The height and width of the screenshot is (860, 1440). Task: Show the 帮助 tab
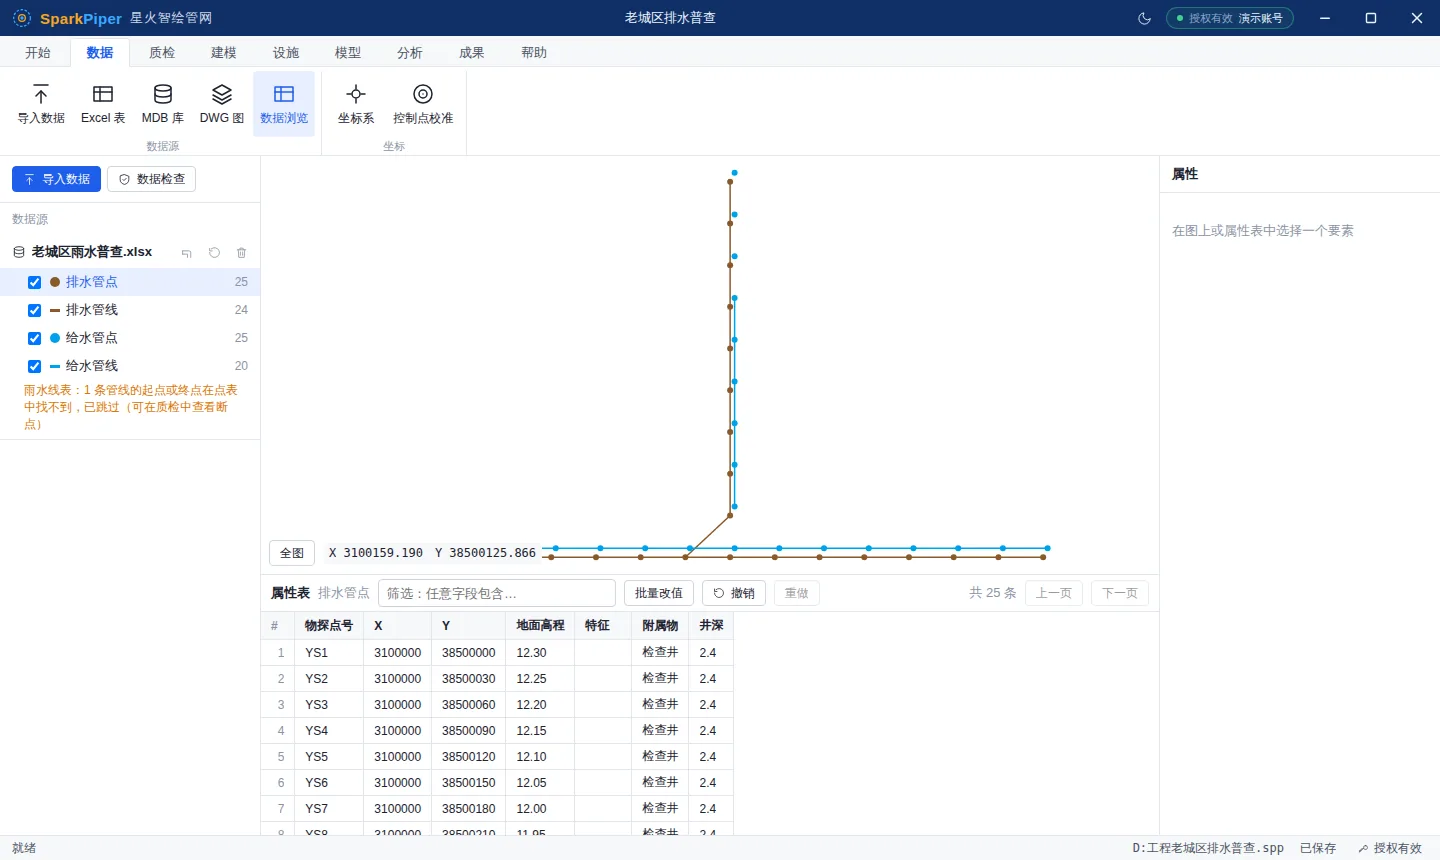pos(534,53)
